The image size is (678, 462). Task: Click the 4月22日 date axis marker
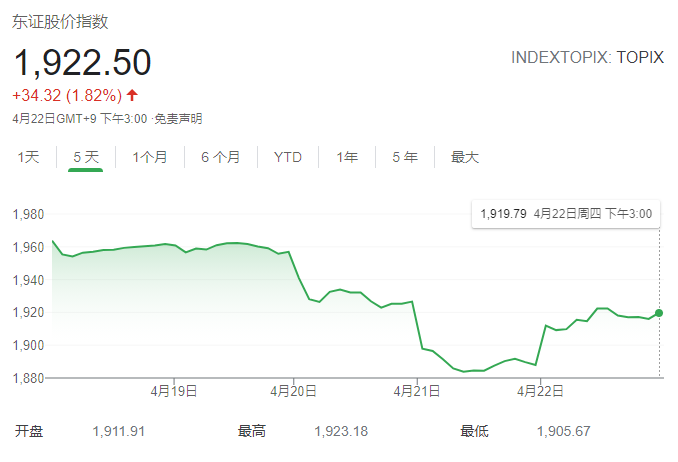pos(541,390)
